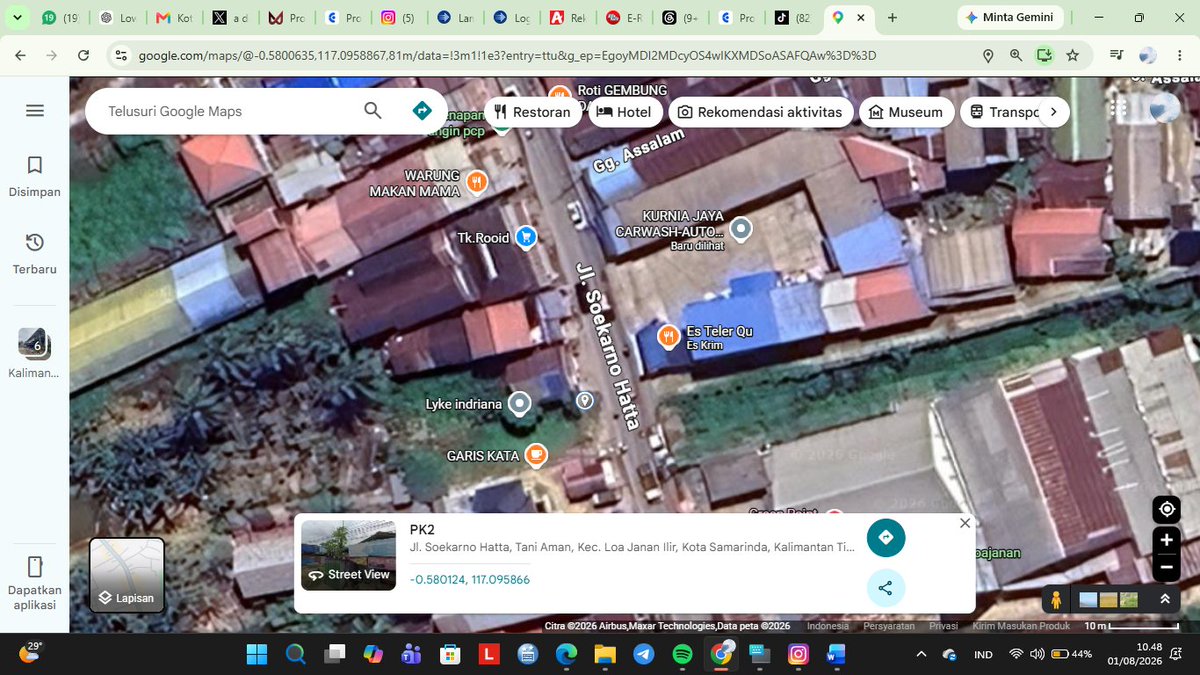1200x675 pixels.
Task: Open the Persyaratan terms link
Action: coord(889,626)
